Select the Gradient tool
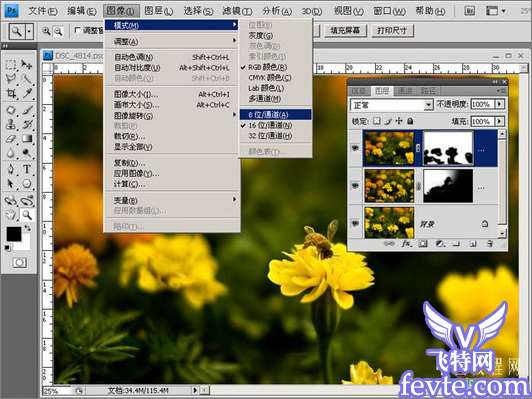Viewport: 532px width, 399px height. [x=26, y=139]
